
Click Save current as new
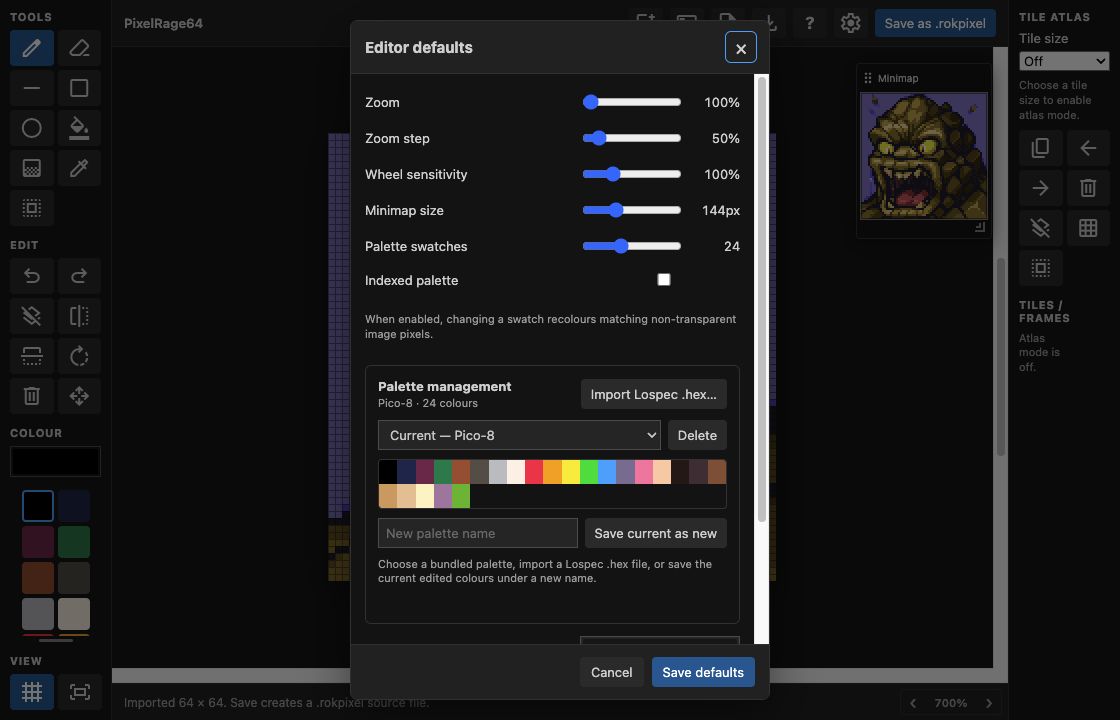656,534
